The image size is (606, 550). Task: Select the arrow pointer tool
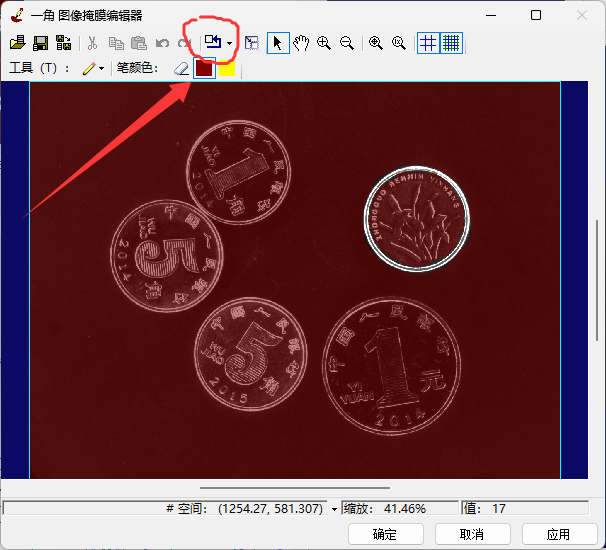pyautogui.click(x=278, y=43)
